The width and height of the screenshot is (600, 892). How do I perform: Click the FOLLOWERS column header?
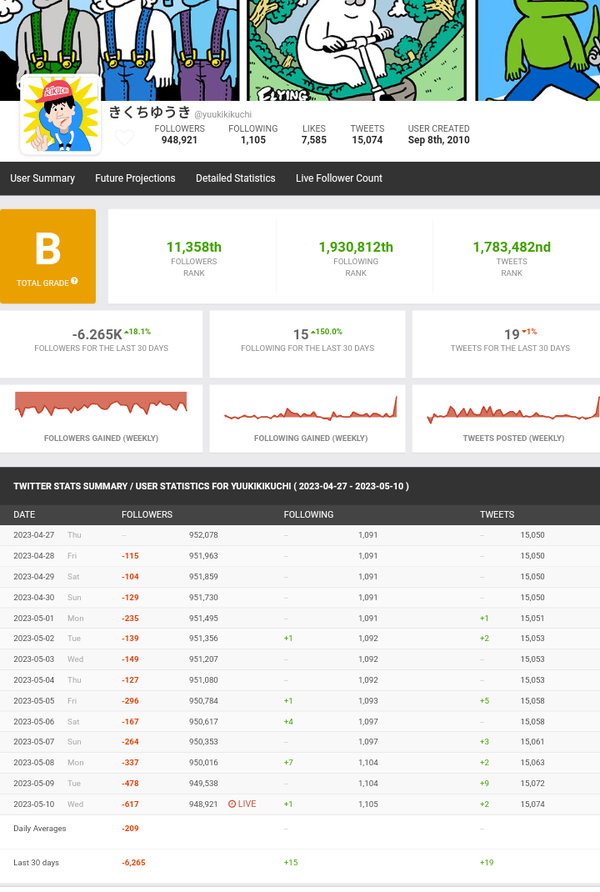pyautogui.click(x=147, y=514)
